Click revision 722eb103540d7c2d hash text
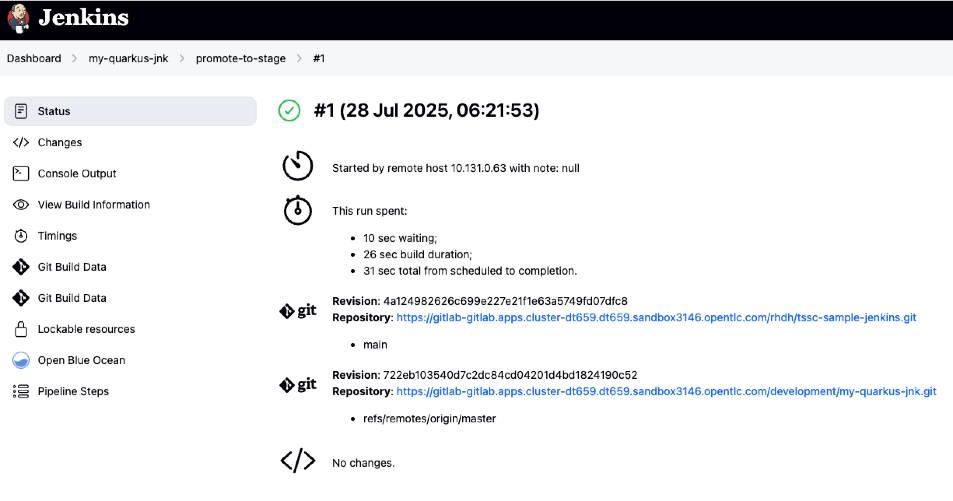This screenshot has height=501, width=953. [510, 375]
